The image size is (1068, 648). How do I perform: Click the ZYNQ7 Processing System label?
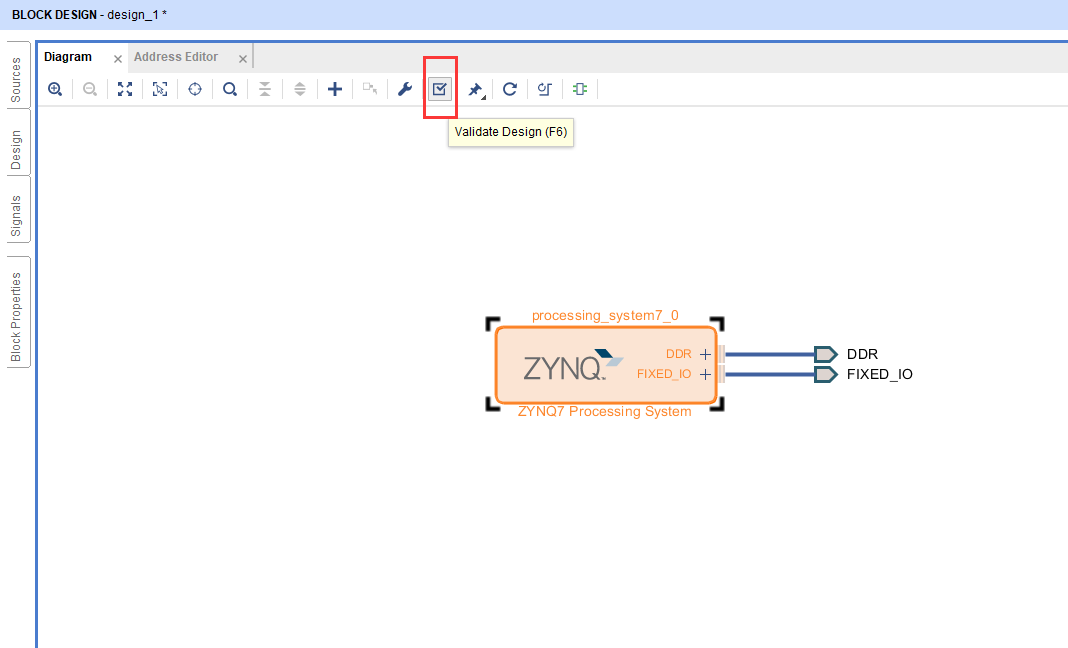pyautogui.click(x=604, y=412)
